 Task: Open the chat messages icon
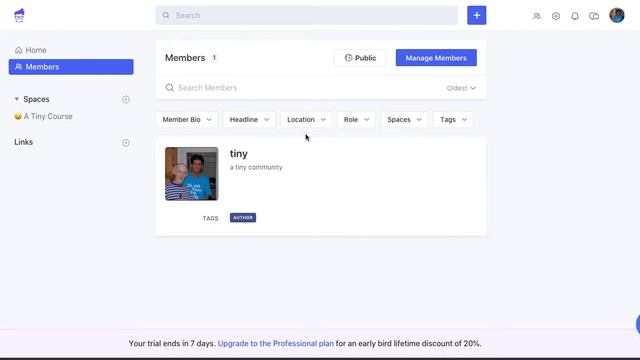click(594, 16)
